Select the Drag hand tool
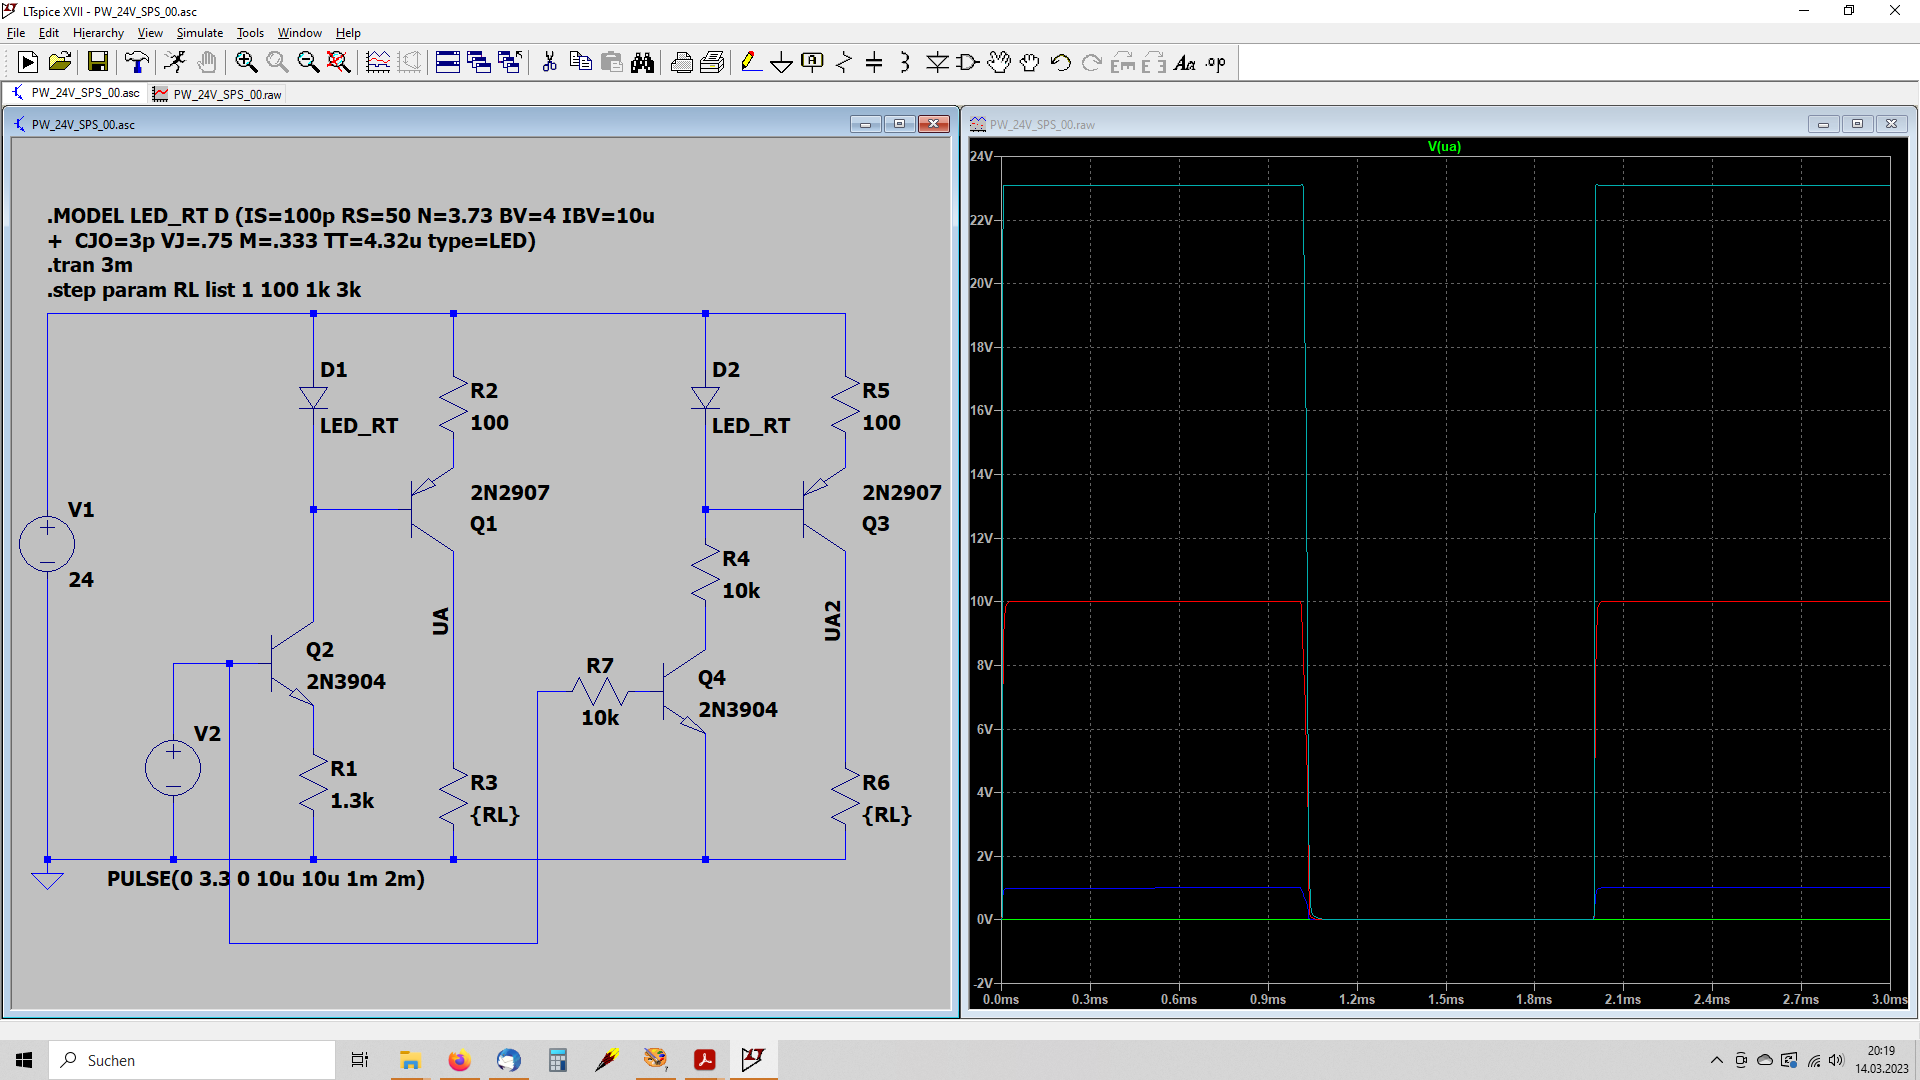This screenshot has height=1080, width=1920. 1030,62
